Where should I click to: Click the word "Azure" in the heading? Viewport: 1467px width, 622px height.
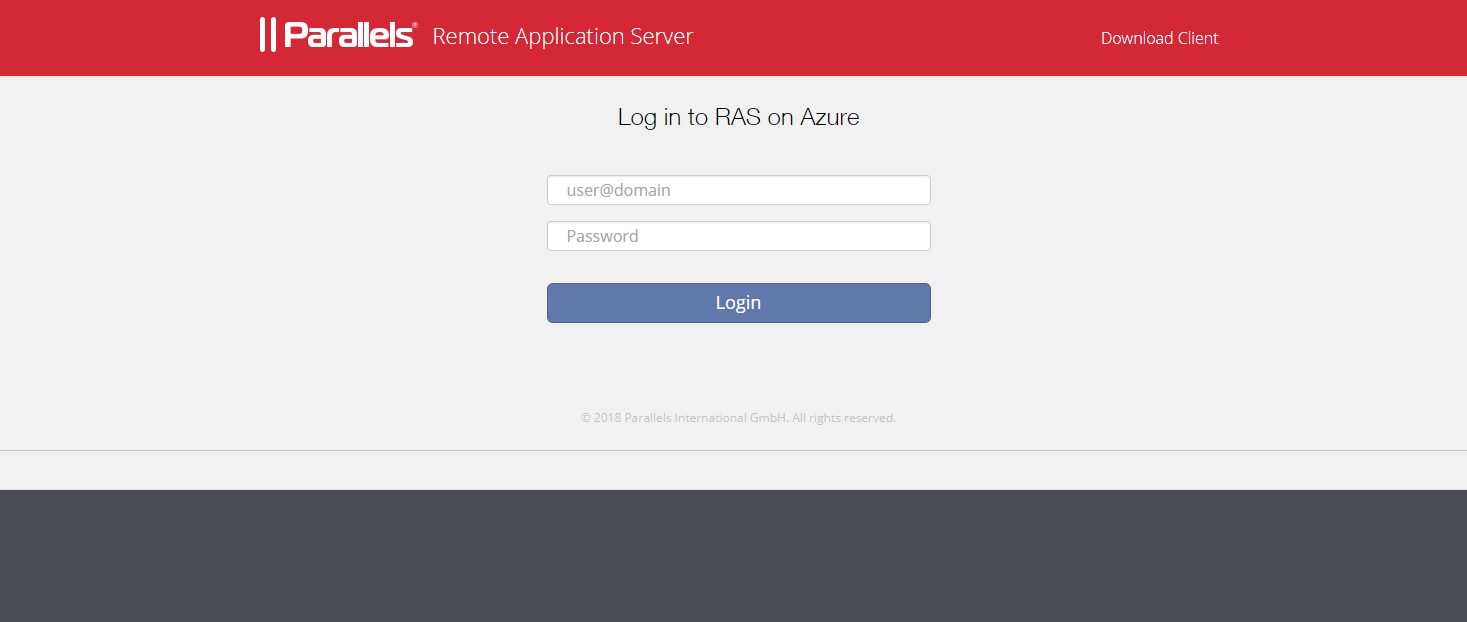(x=829, y=117)
